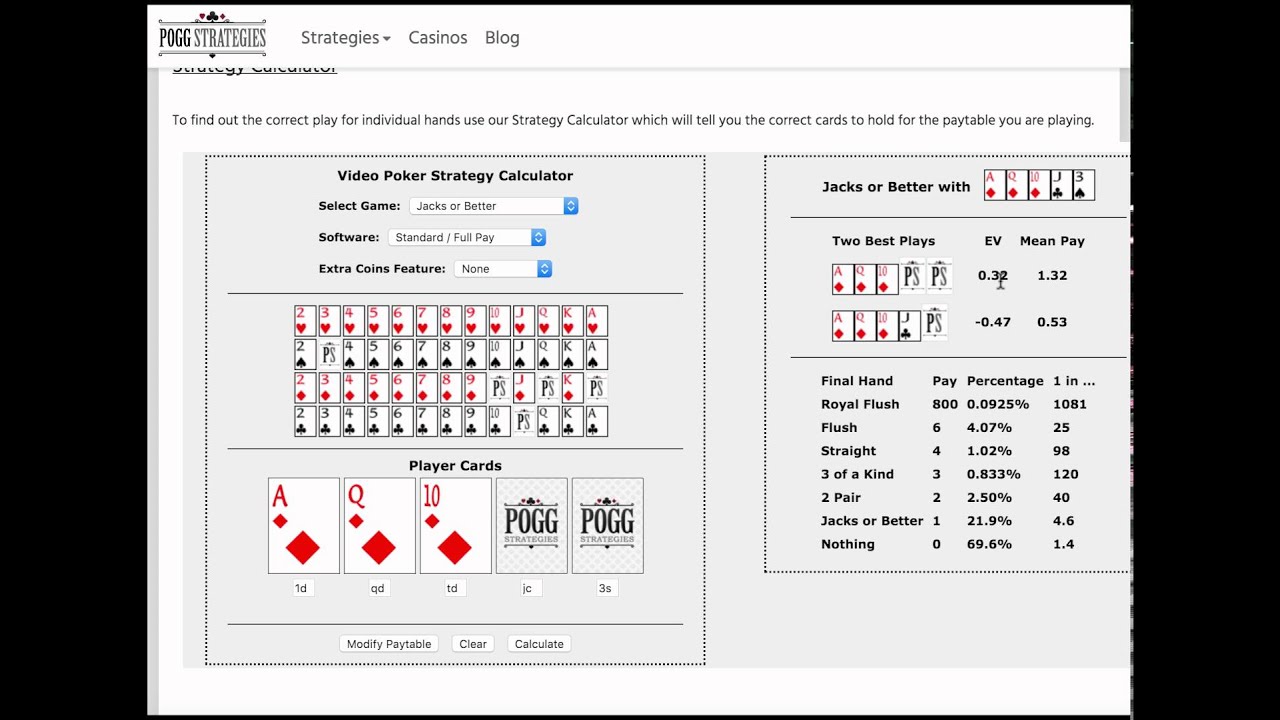Pick the 10 of hearts card
This screenshot has width=1280, height=720.
(499, 321)
